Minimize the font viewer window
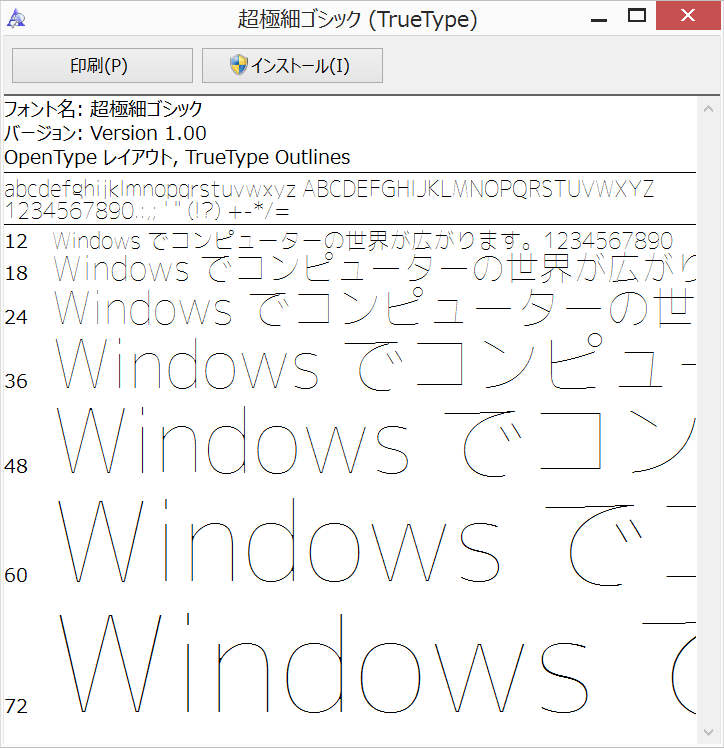724x748 pixels. click(x=597, y=17)
